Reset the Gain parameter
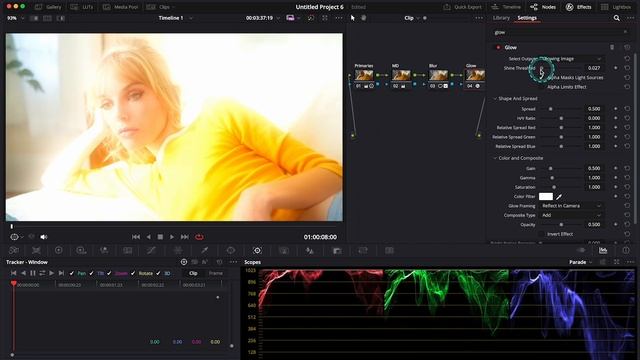 coord(627,168)
